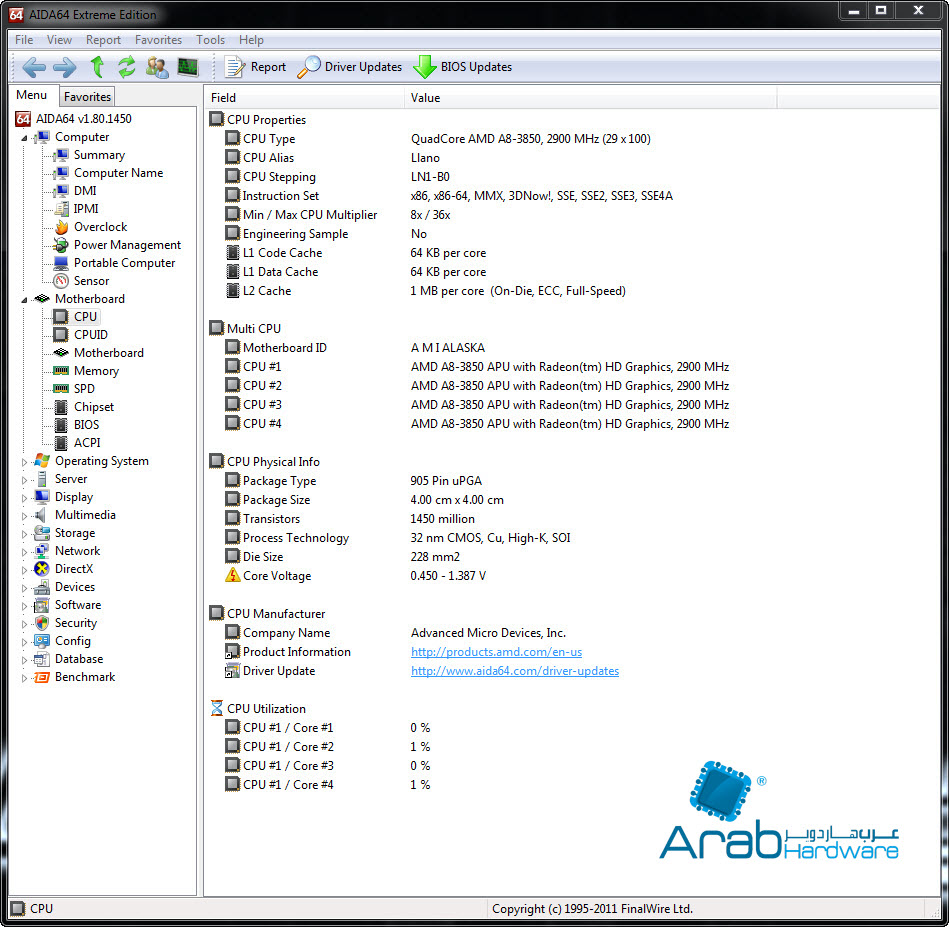This screenshot has height=927, width=949.
Task: Select the Core Voltage warning row
Action: click(x=356, y=575)
